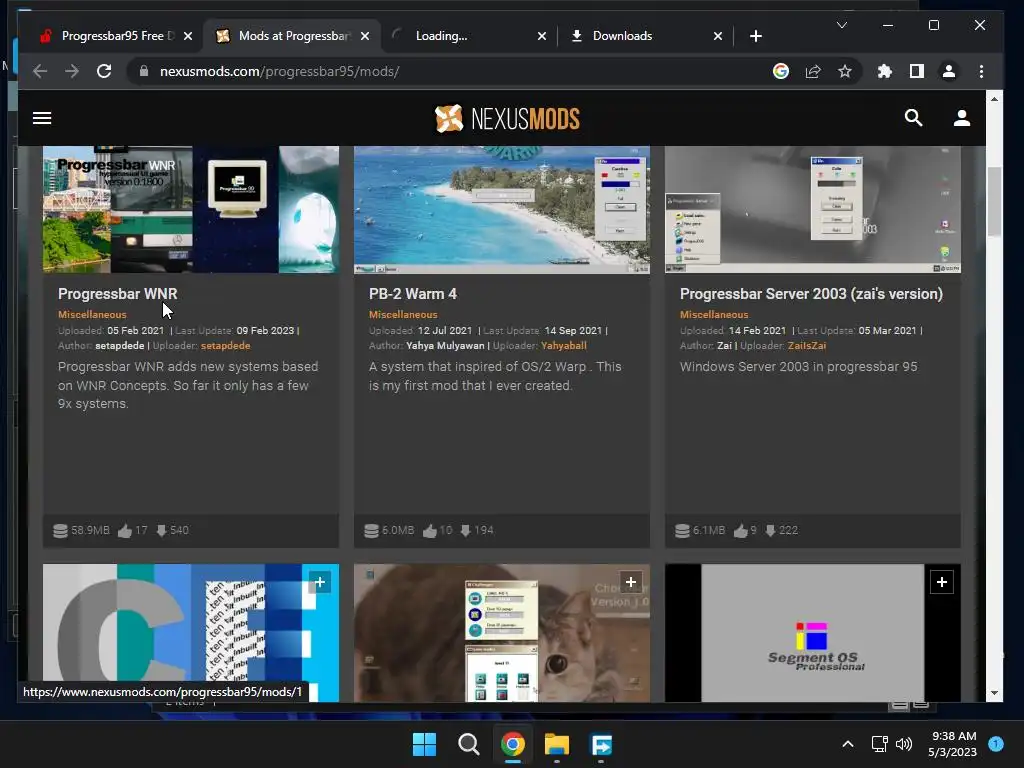This screenshot has width=1024, height=768.
Task: Show hidden system tray icons
Action: tap(848, 744)
